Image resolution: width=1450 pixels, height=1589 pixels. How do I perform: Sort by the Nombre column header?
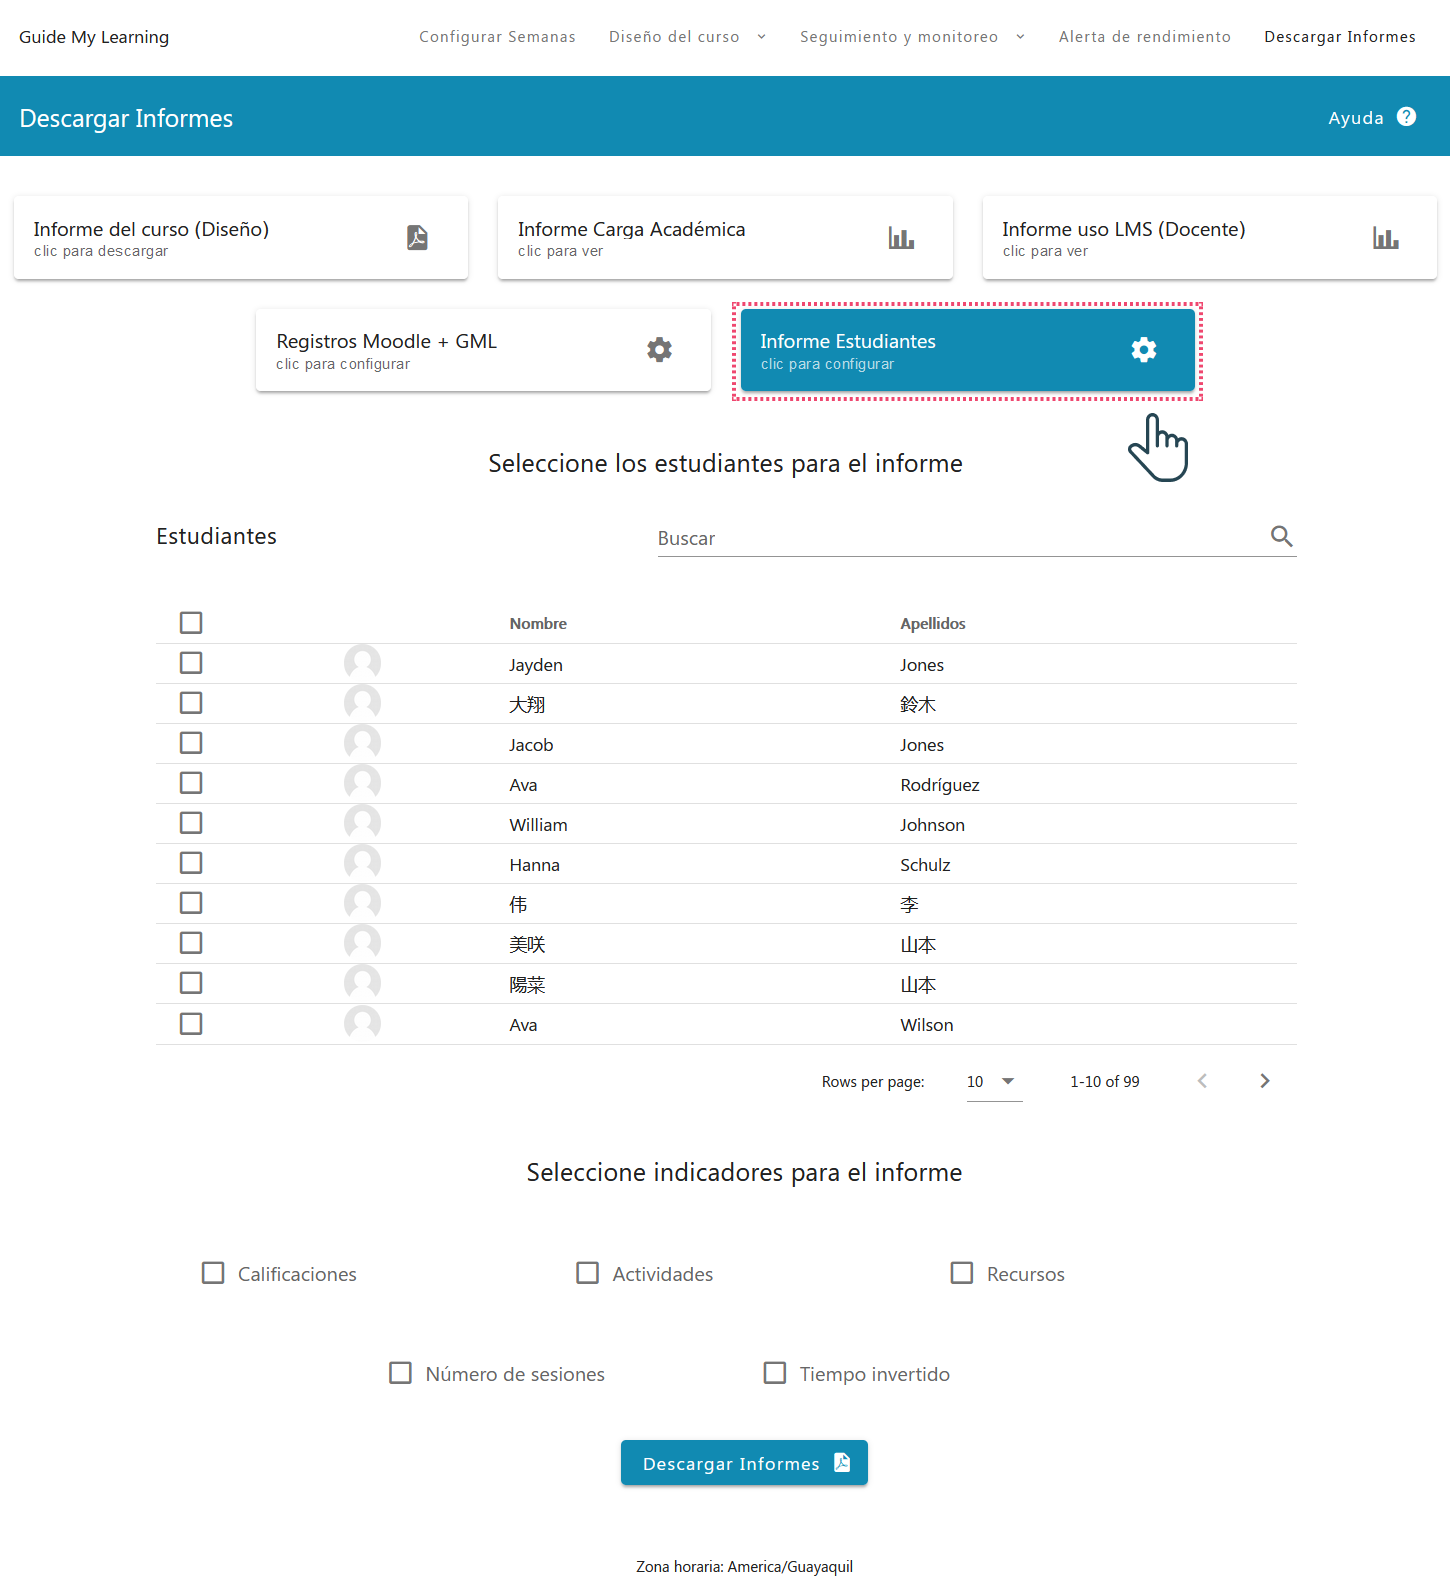pos(538,624)
